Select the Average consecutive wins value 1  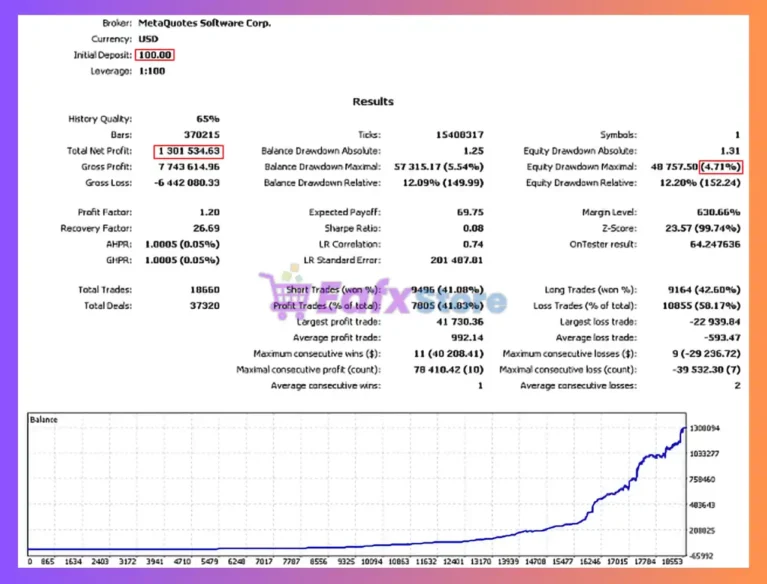coord(480,385)
